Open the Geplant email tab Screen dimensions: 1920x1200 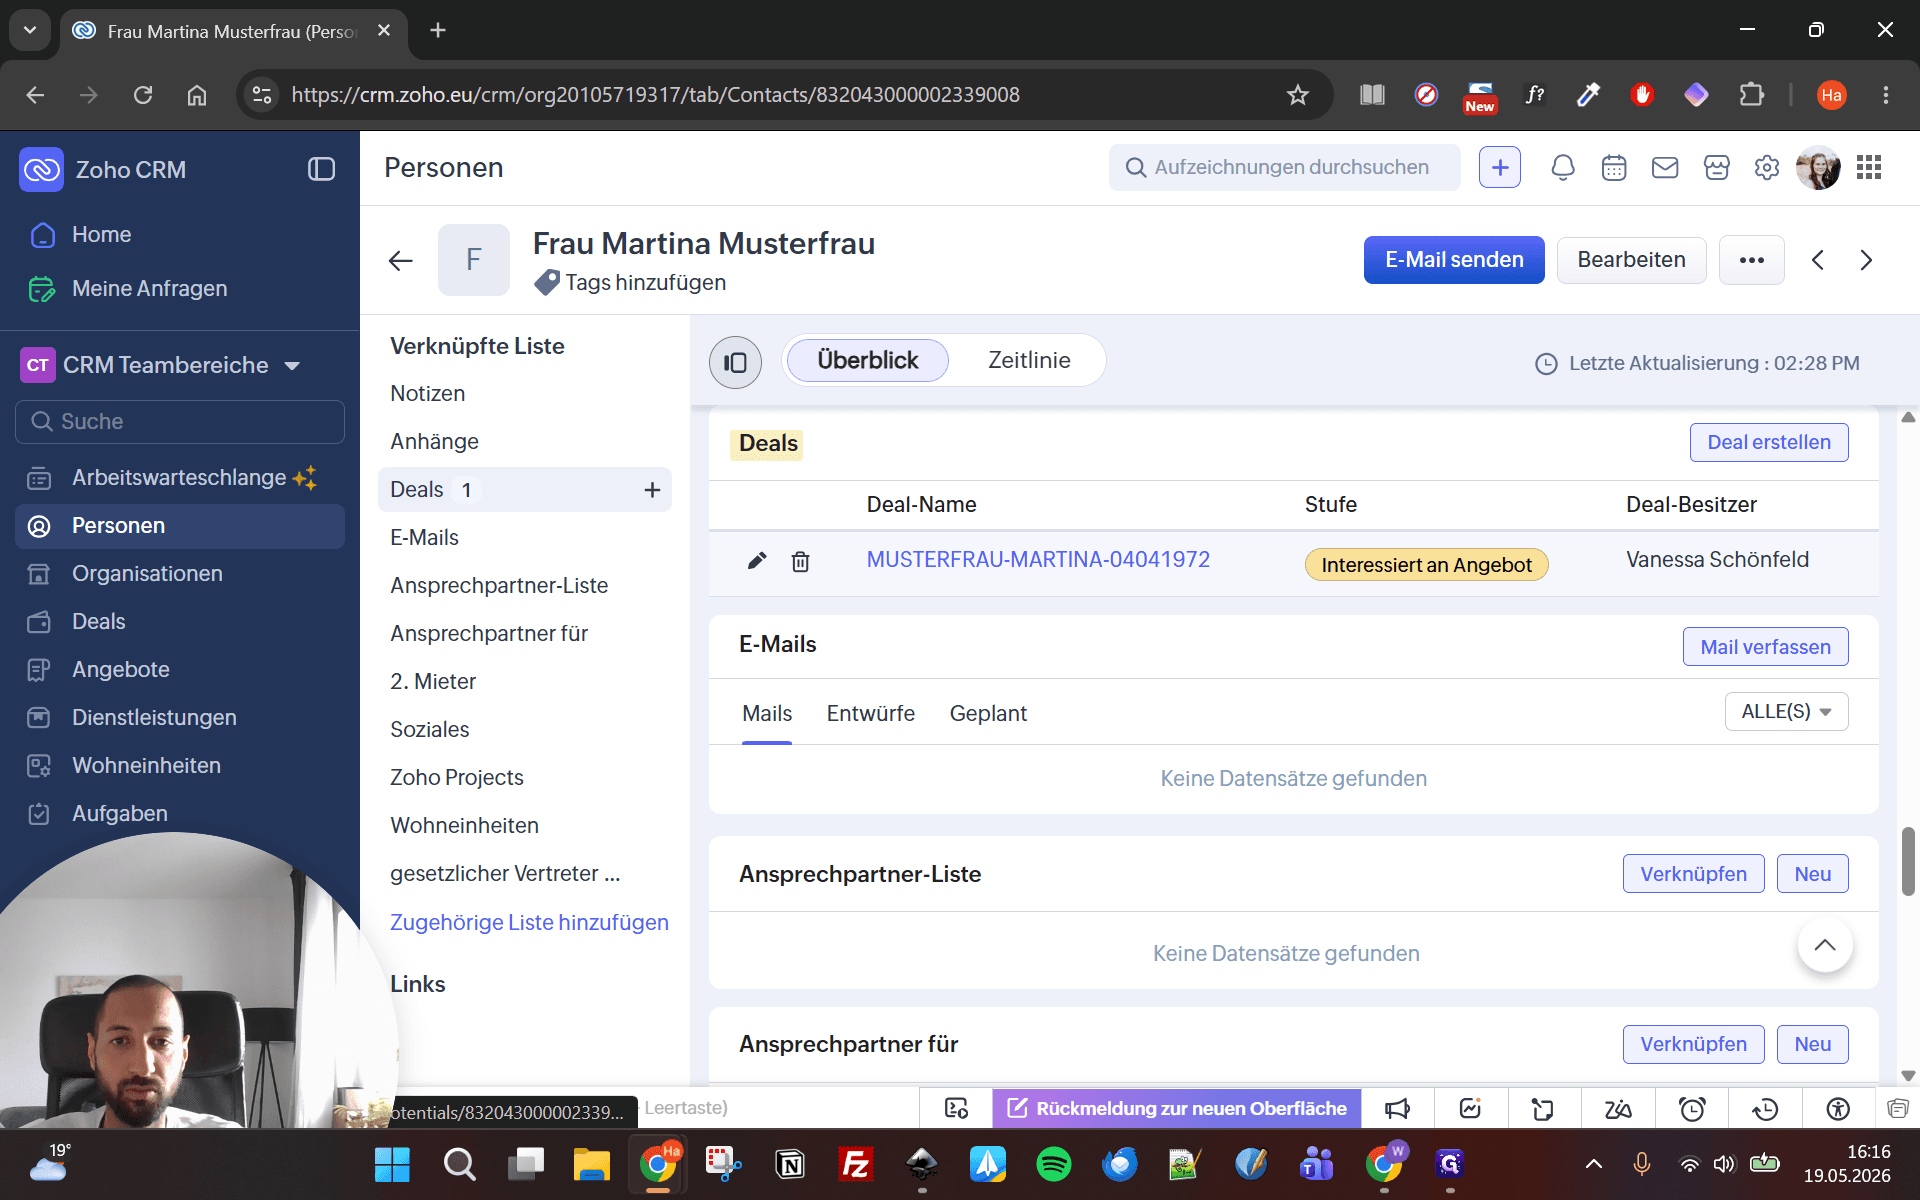tap(988, 714)
